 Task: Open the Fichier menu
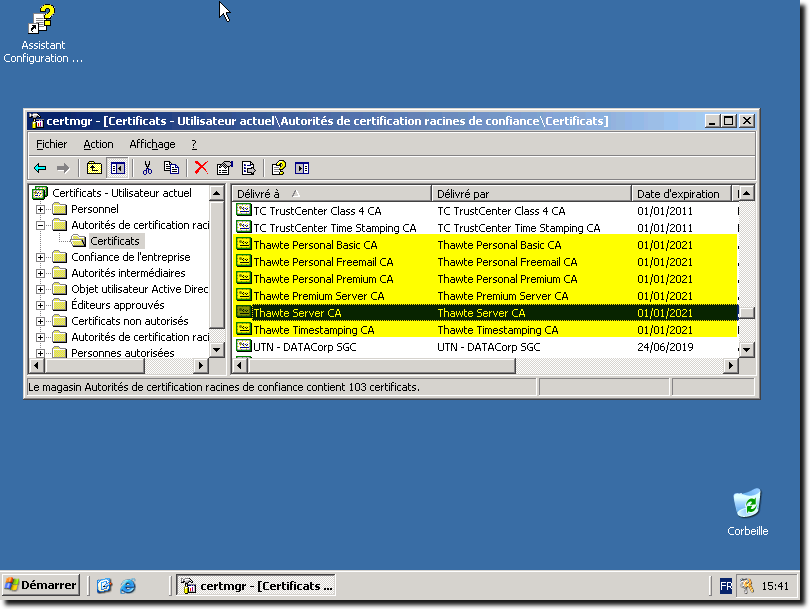coord(52,144)
